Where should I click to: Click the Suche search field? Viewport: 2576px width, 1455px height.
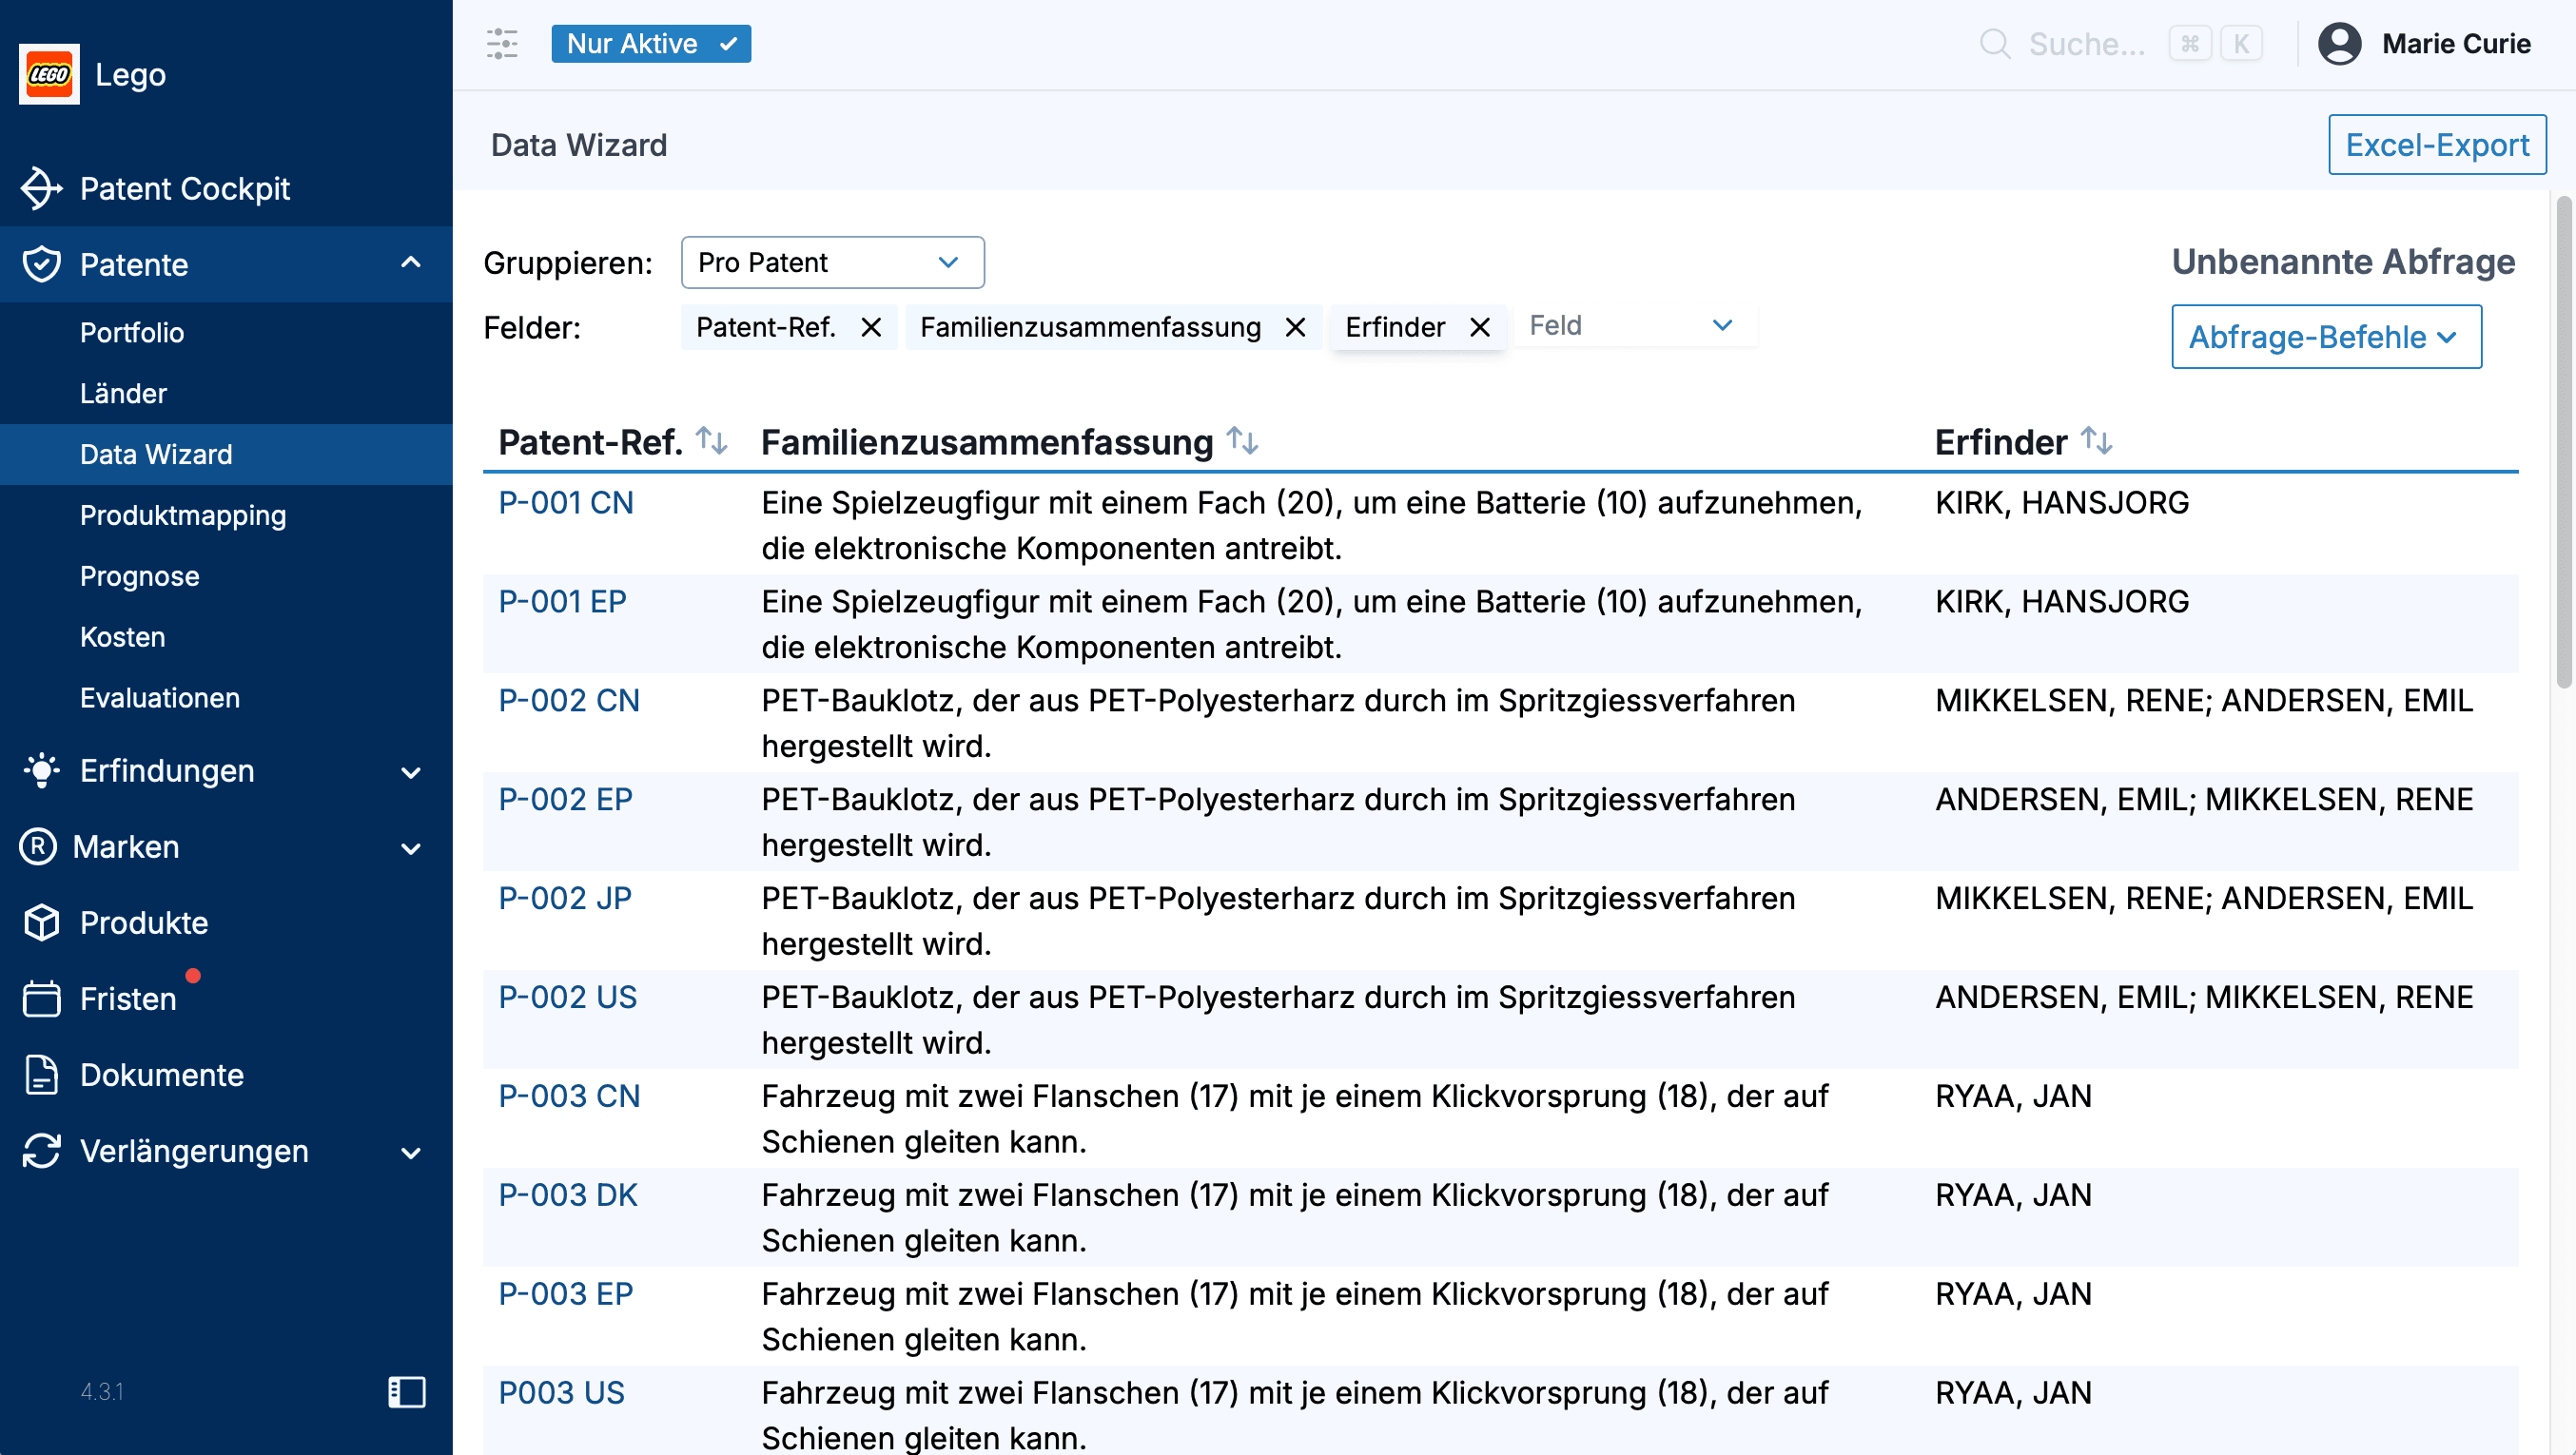click(x=2085, y=44)
